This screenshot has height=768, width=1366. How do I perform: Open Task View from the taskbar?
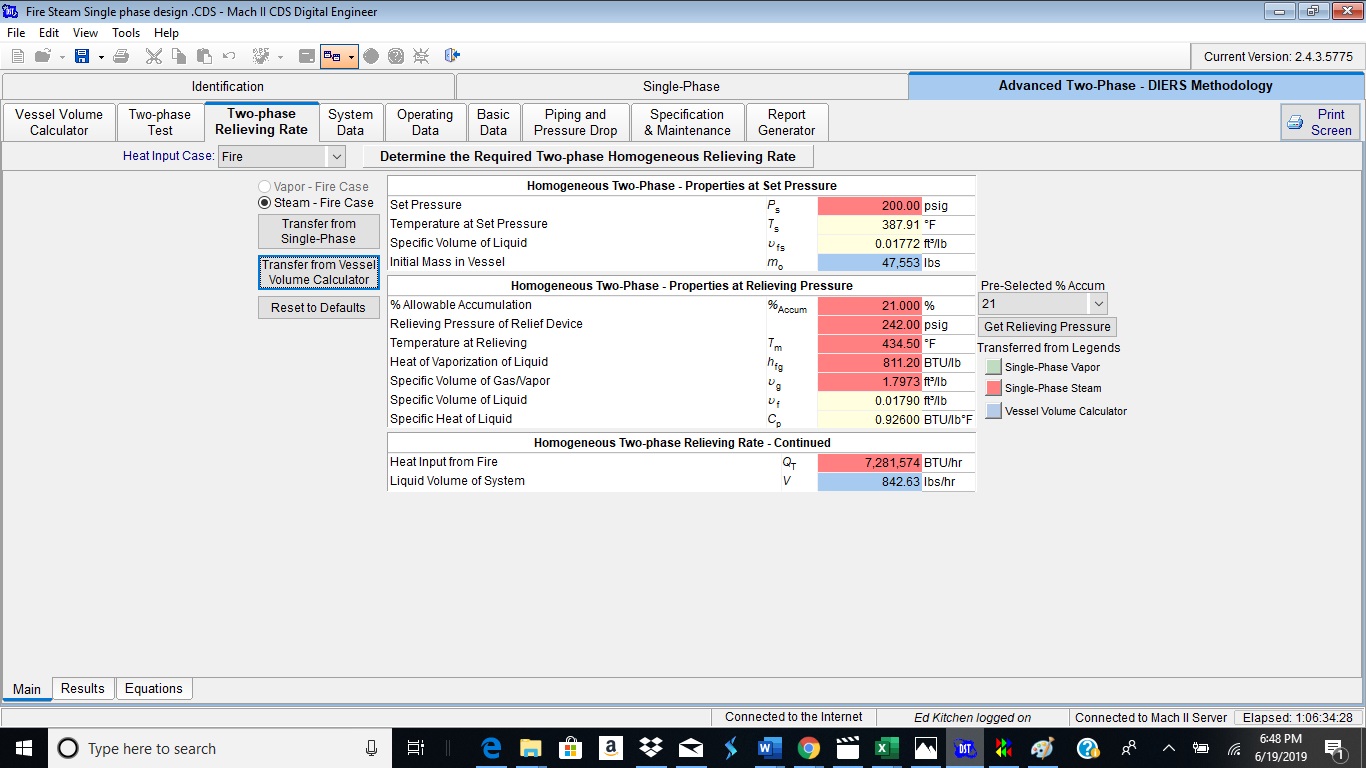[x=416, y=748]
